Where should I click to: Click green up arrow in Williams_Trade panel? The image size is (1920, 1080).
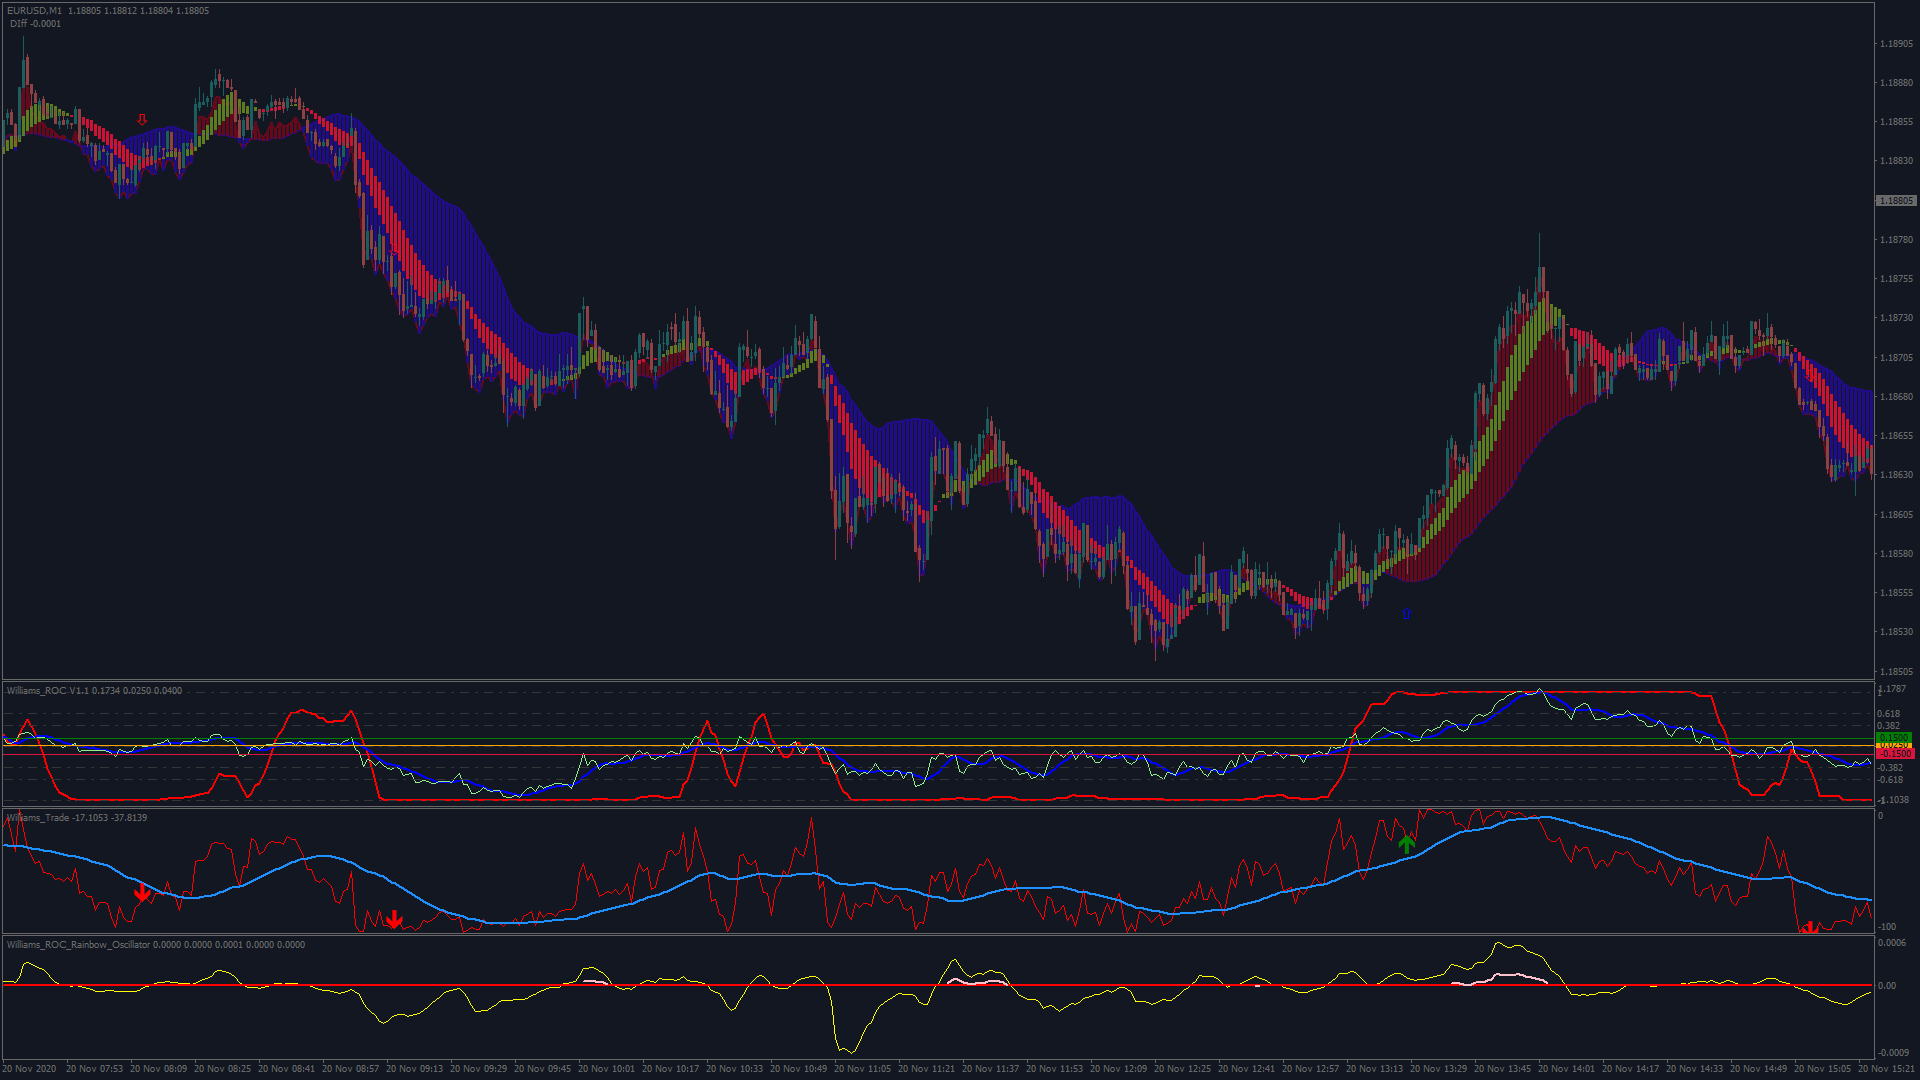coord(1406,844)
